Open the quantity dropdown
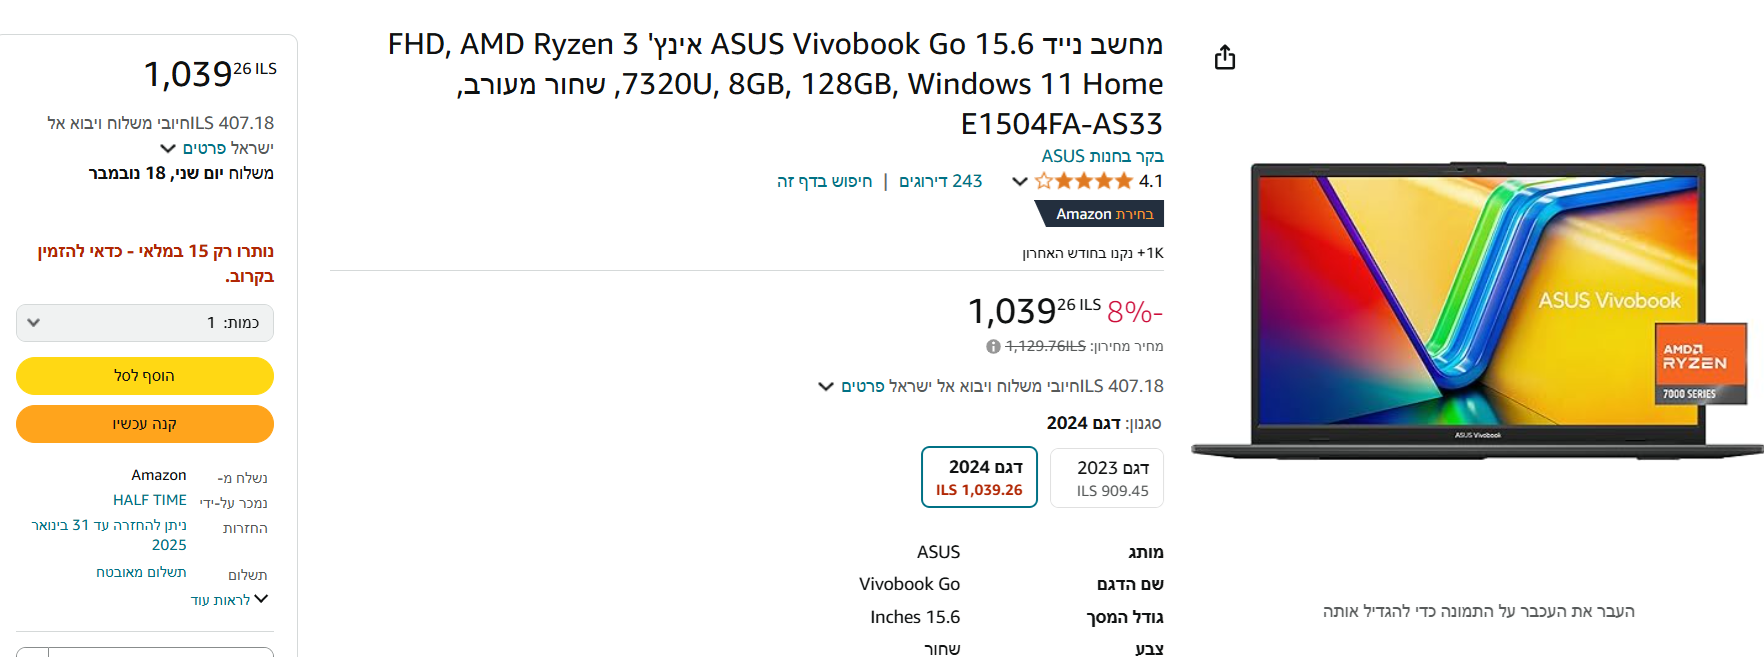Screen dimensions: 1764x657 click(145, 323)
